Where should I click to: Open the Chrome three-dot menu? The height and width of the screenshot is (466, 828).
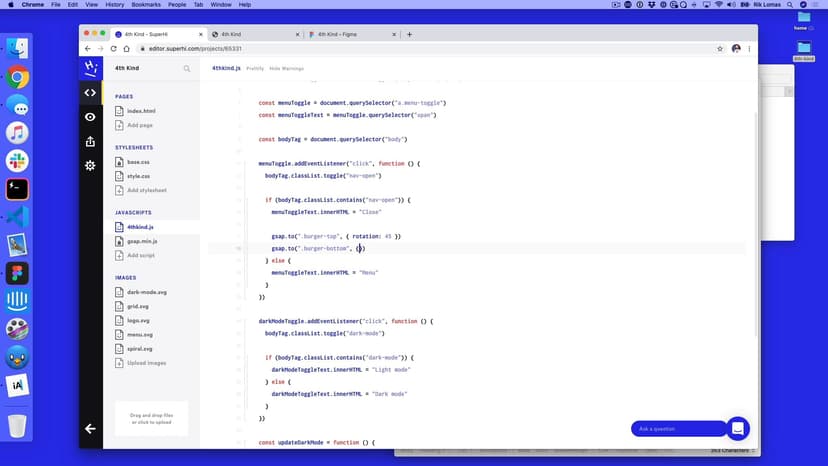[x=750, y=48]
